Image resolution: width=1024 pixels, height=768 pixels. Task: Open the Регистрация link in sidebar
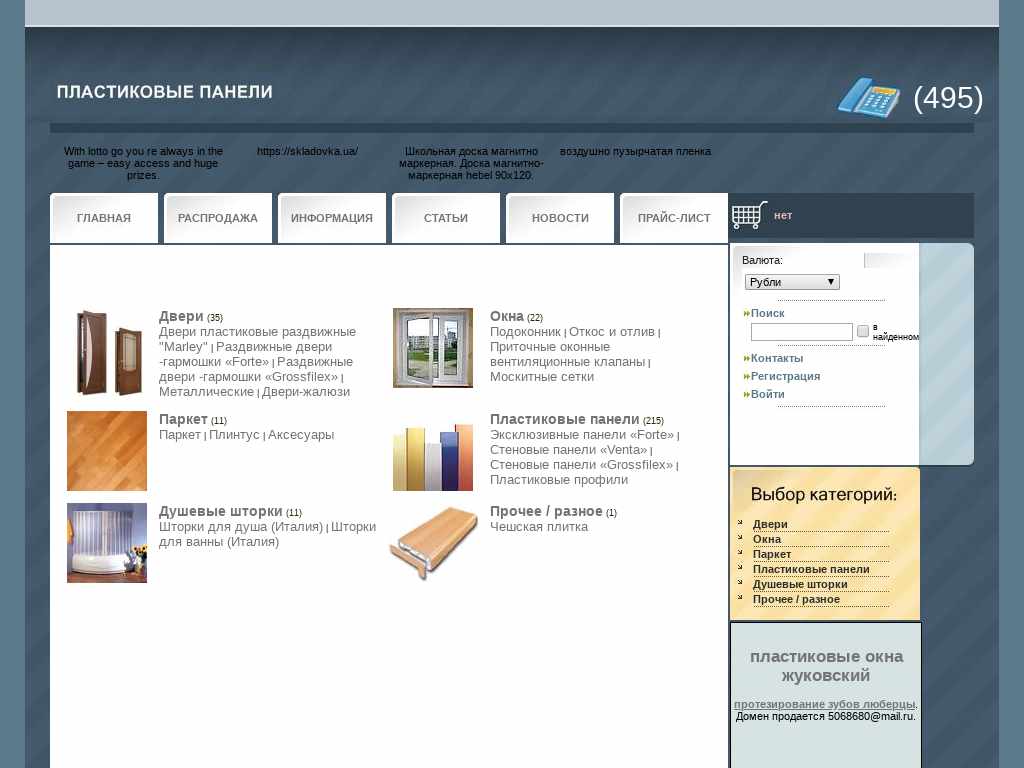pyautogui.click(x=785, y=376)
